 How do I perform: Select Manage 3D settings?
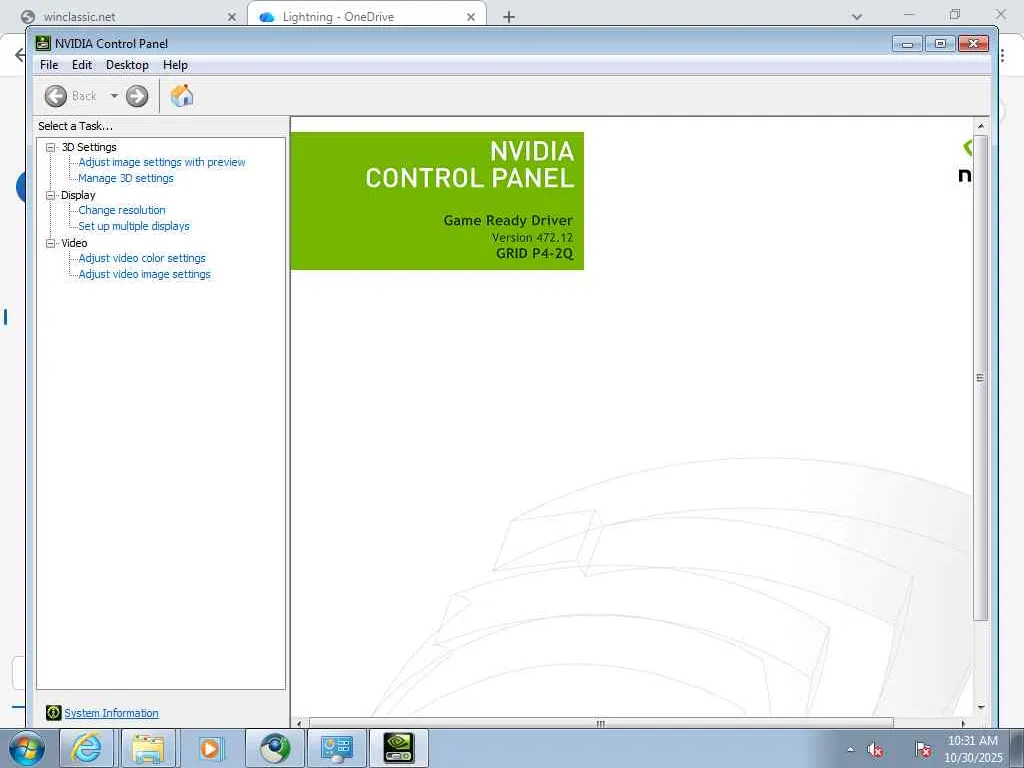point(126,178)
